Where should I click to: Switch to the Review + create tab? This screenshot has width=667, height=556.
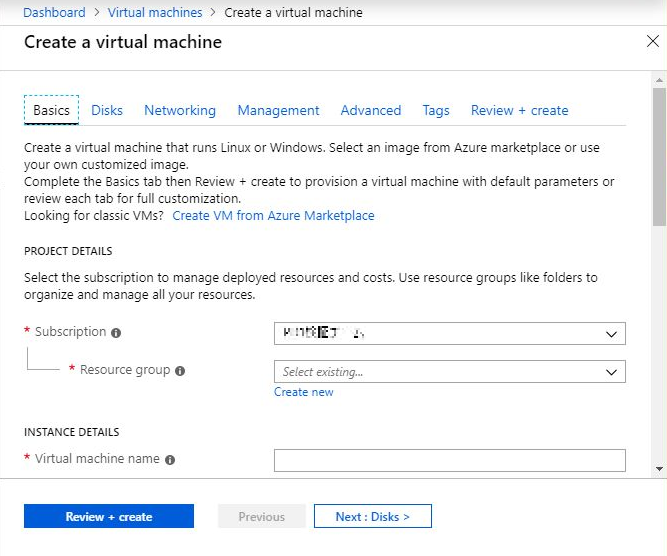519,111
